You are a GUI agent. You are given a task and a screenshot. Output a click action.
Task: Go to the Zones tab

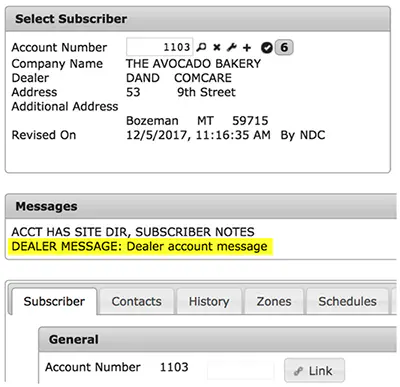[274, 301]
